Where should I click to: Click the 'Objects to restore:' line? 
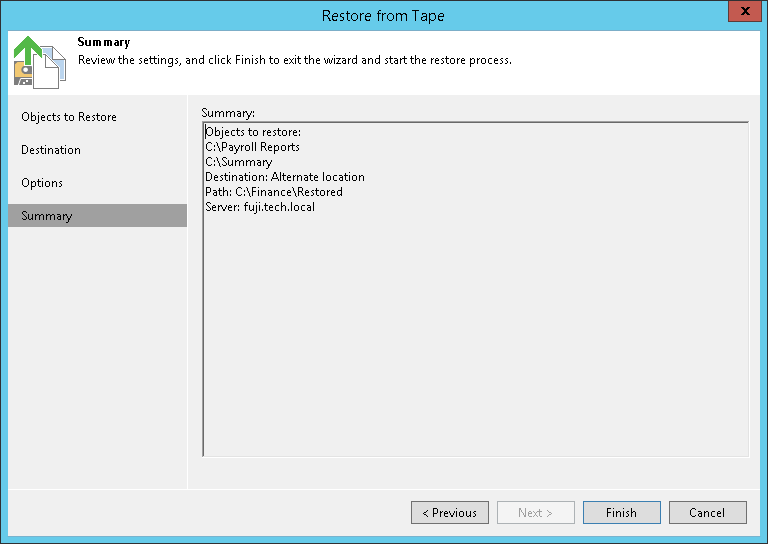click(x=253, y=132)
